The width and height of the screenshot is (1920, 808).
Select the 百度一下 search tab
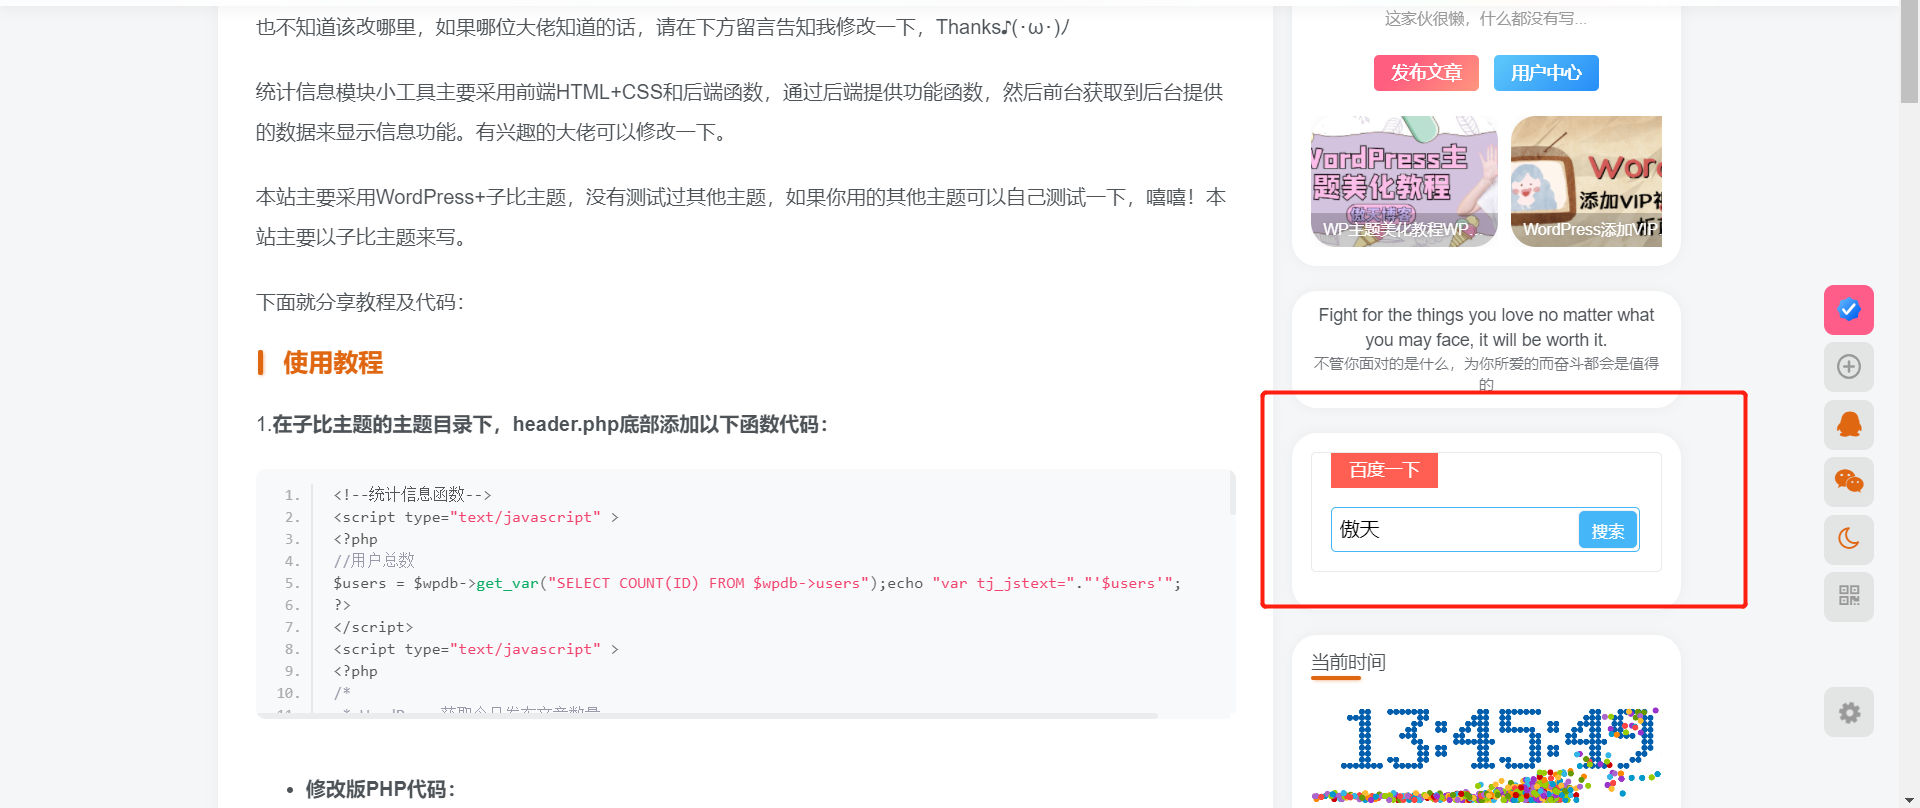pos(1383,470)
